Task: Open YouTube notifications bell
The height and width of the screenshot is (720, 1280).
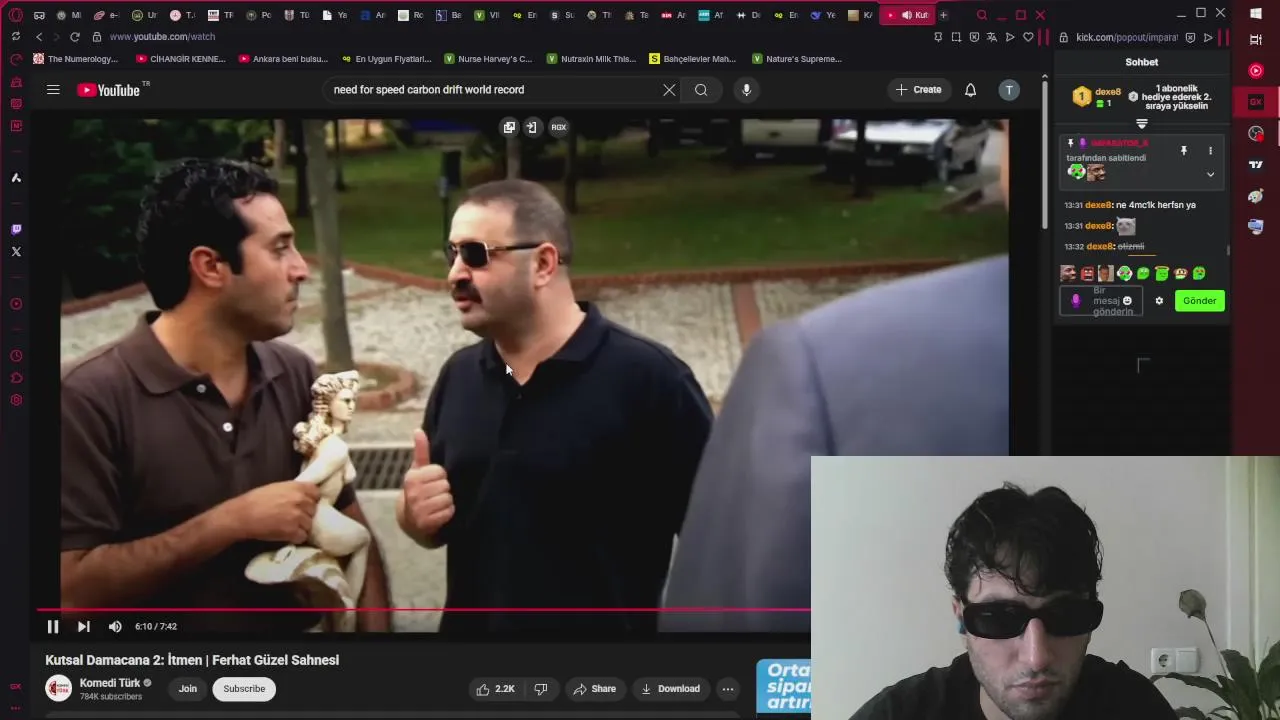Action: click(970, 90)
